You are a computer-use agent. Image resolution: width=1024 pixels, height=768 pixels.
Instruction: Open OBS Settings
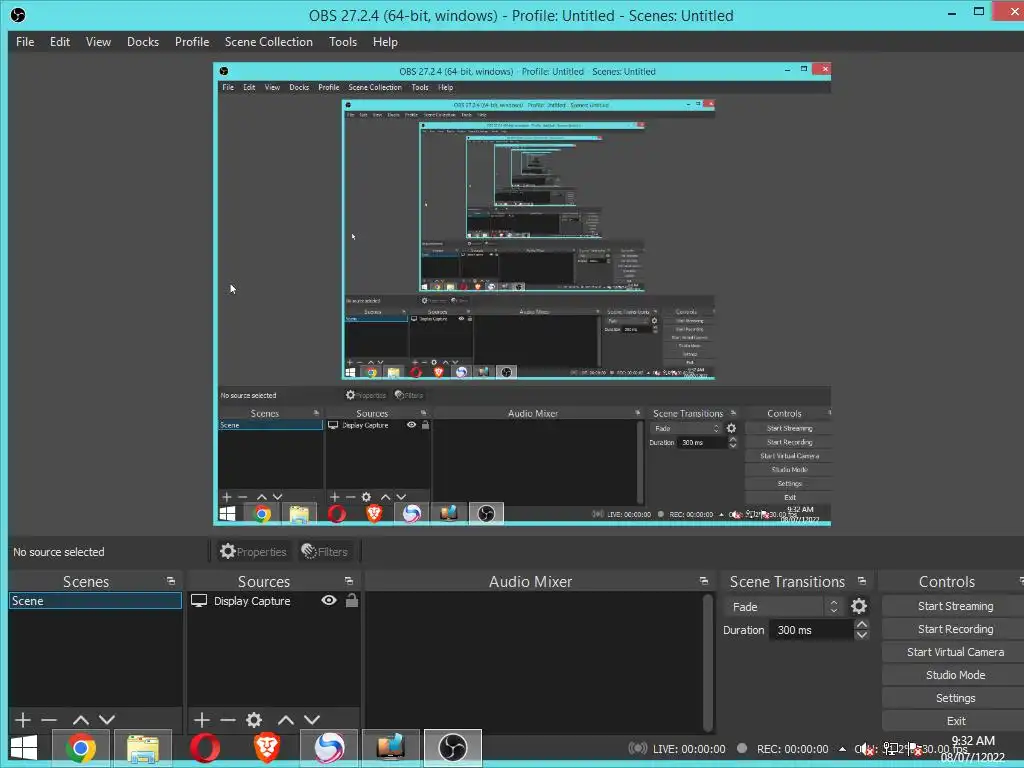[x=955, y=698]
